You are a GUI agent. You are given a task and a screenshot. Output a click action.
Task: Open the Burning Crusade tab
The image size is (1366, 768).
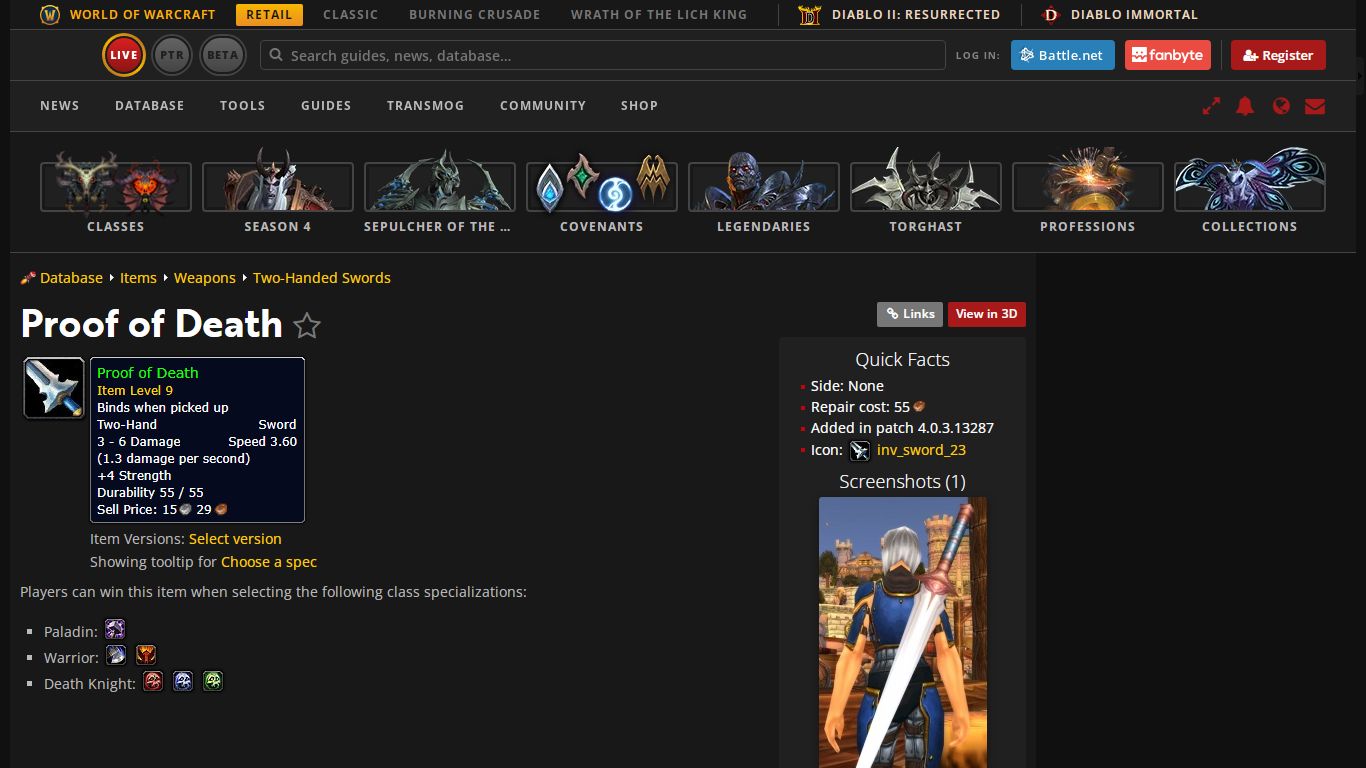[475, 14]
